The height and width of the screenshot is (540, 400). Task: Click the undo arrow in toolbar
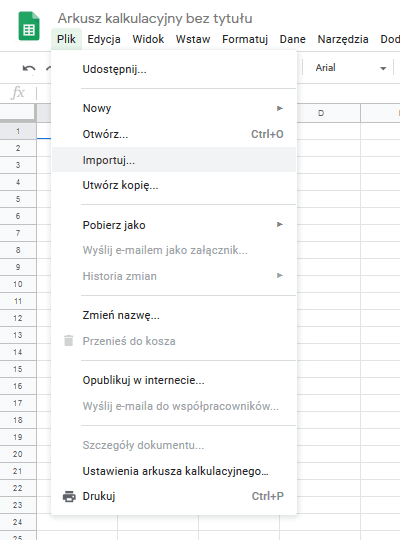coord(29,69)
